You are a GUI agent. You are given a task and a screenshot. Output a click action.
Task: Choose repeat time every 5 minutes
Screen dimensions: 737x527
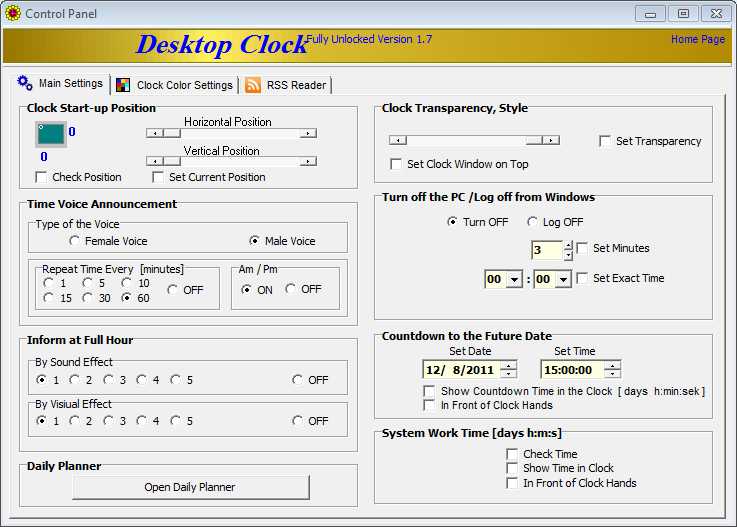(x=87, y=283)
